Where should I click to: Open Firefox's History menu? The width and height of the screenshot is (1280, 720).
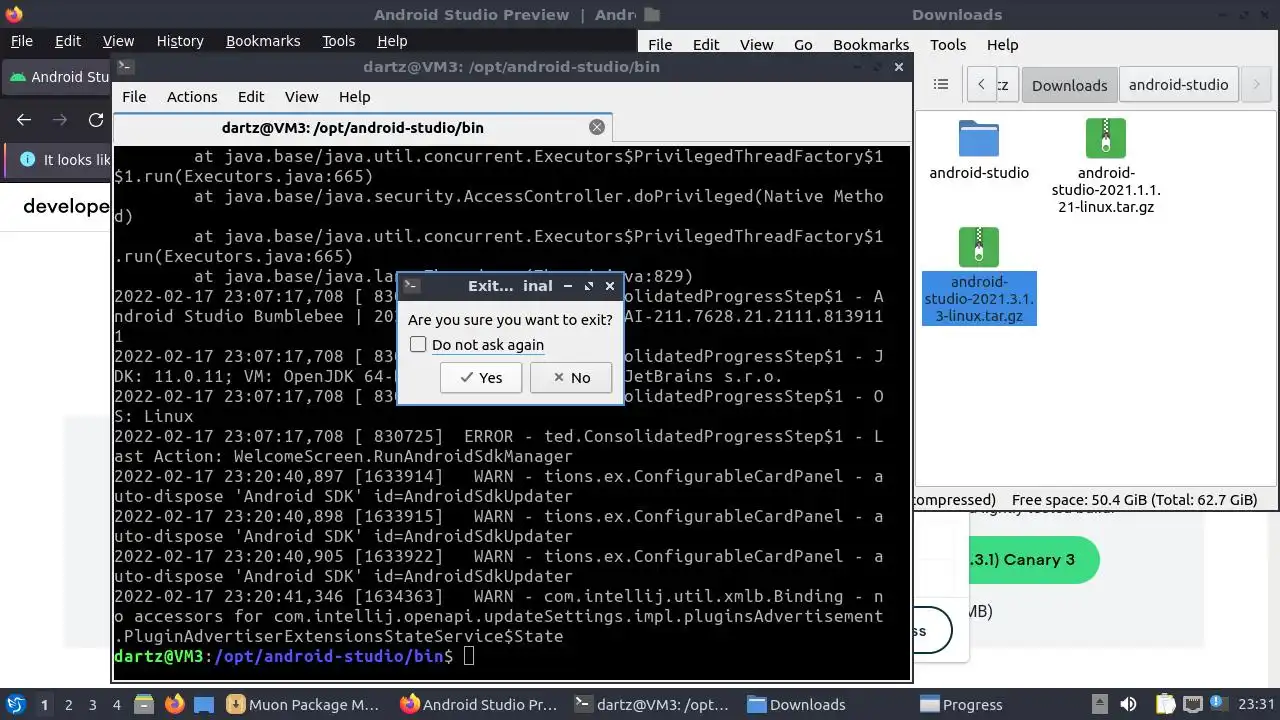pos(180,41)
